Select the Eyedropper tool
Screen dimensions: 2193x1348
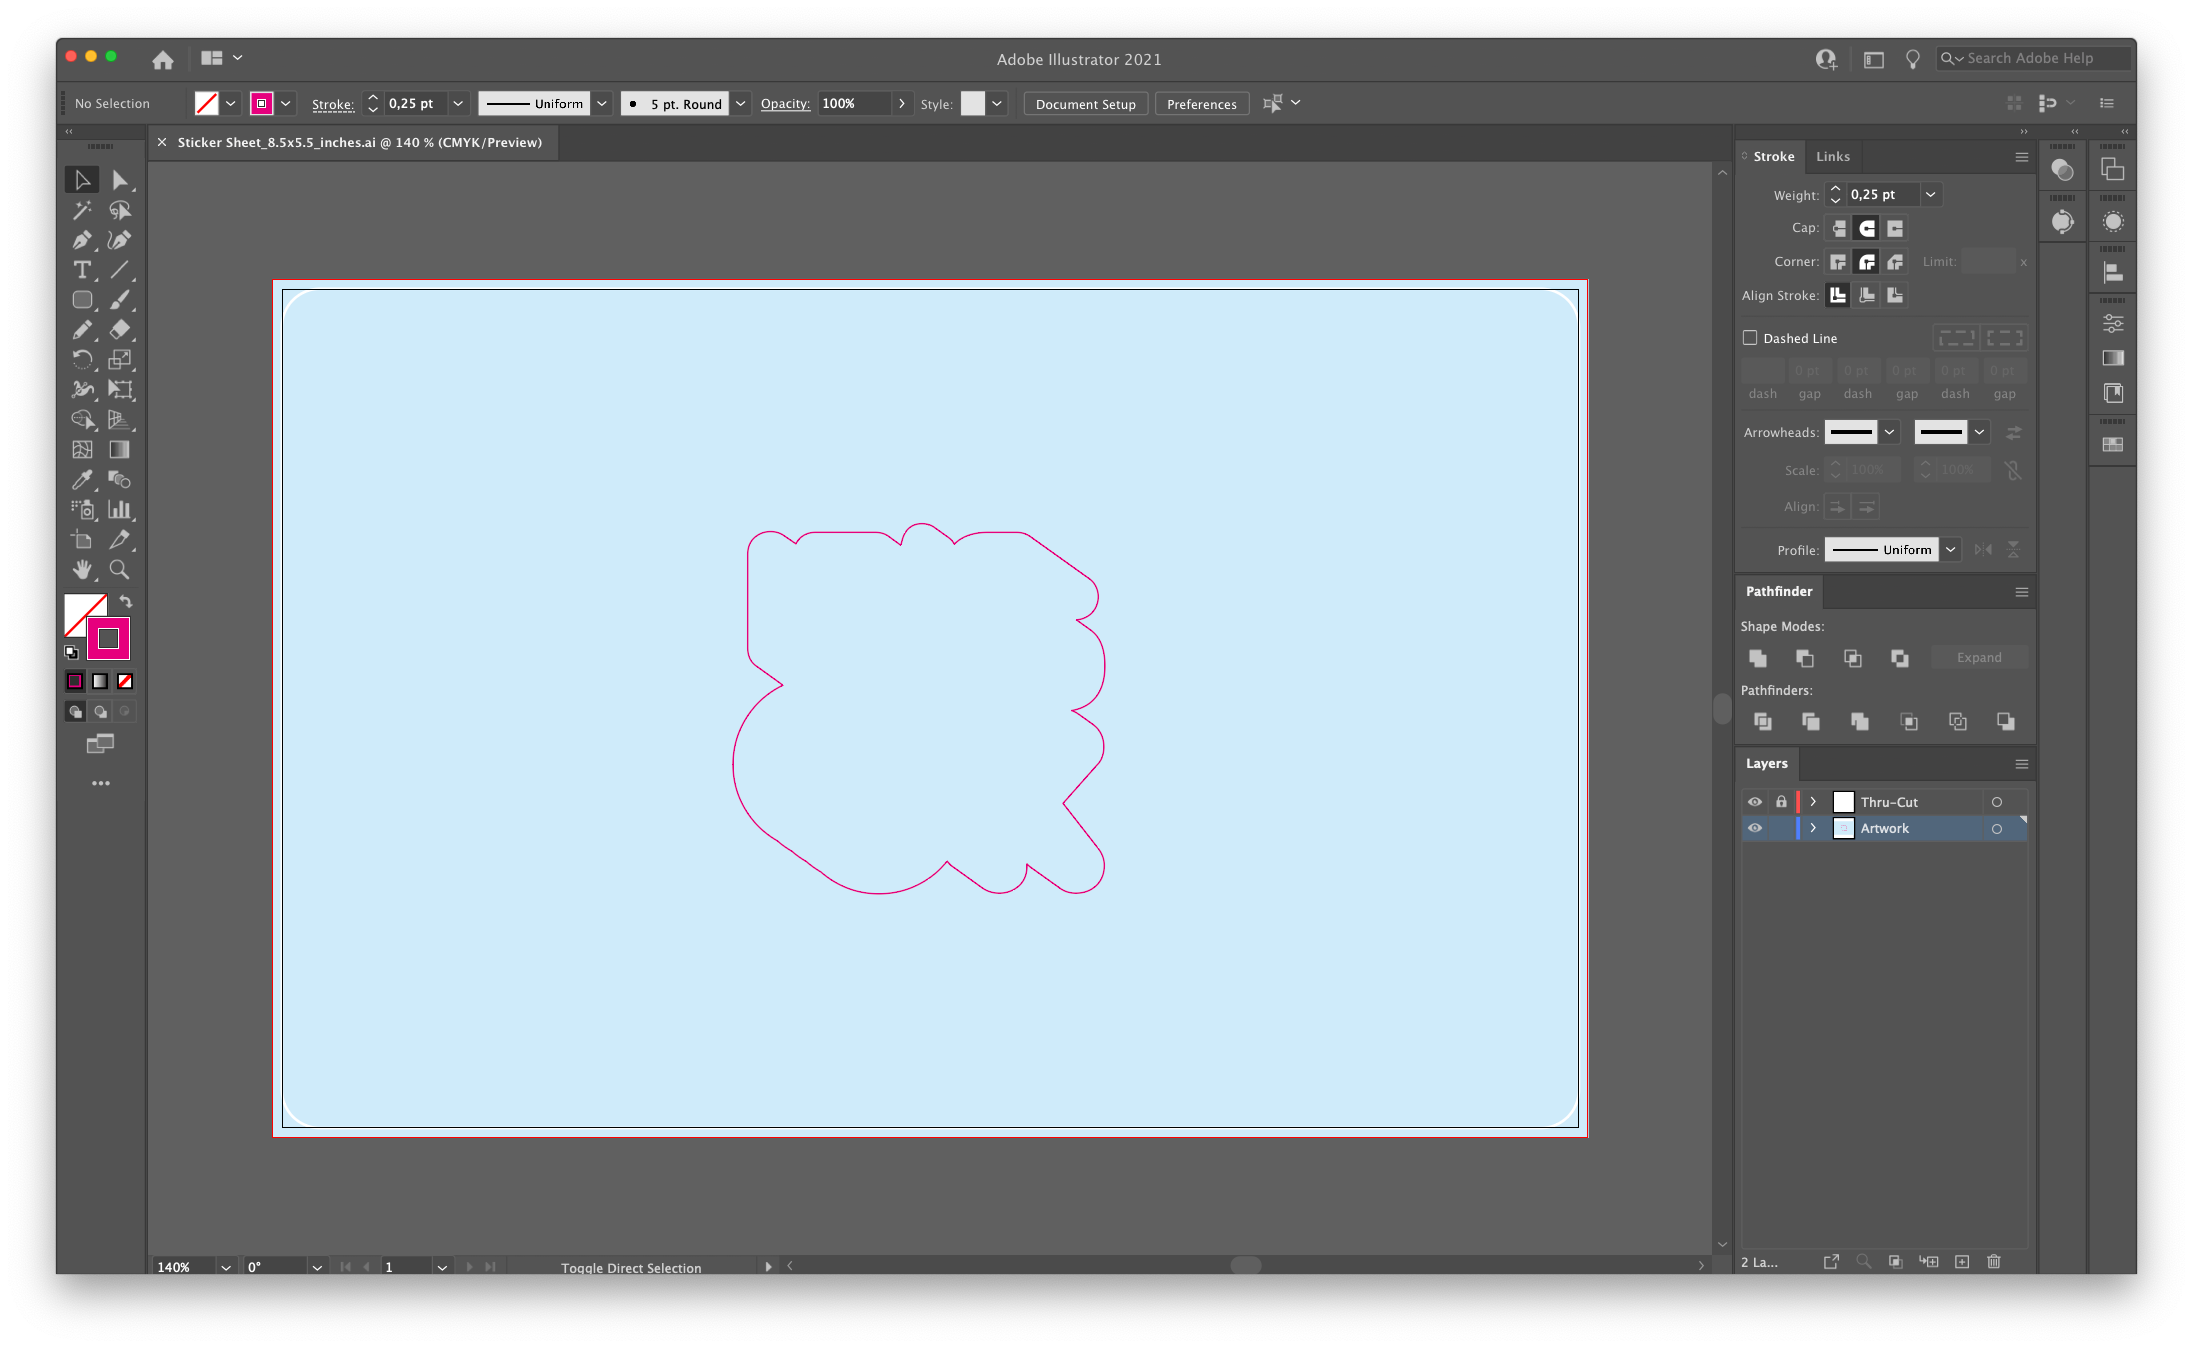pos(82,480)
